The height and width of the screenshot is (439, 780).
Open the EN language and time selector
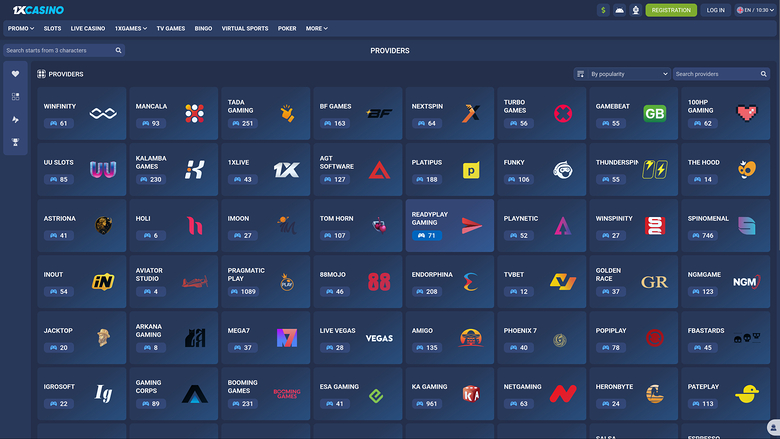click(x=755, y=10)
